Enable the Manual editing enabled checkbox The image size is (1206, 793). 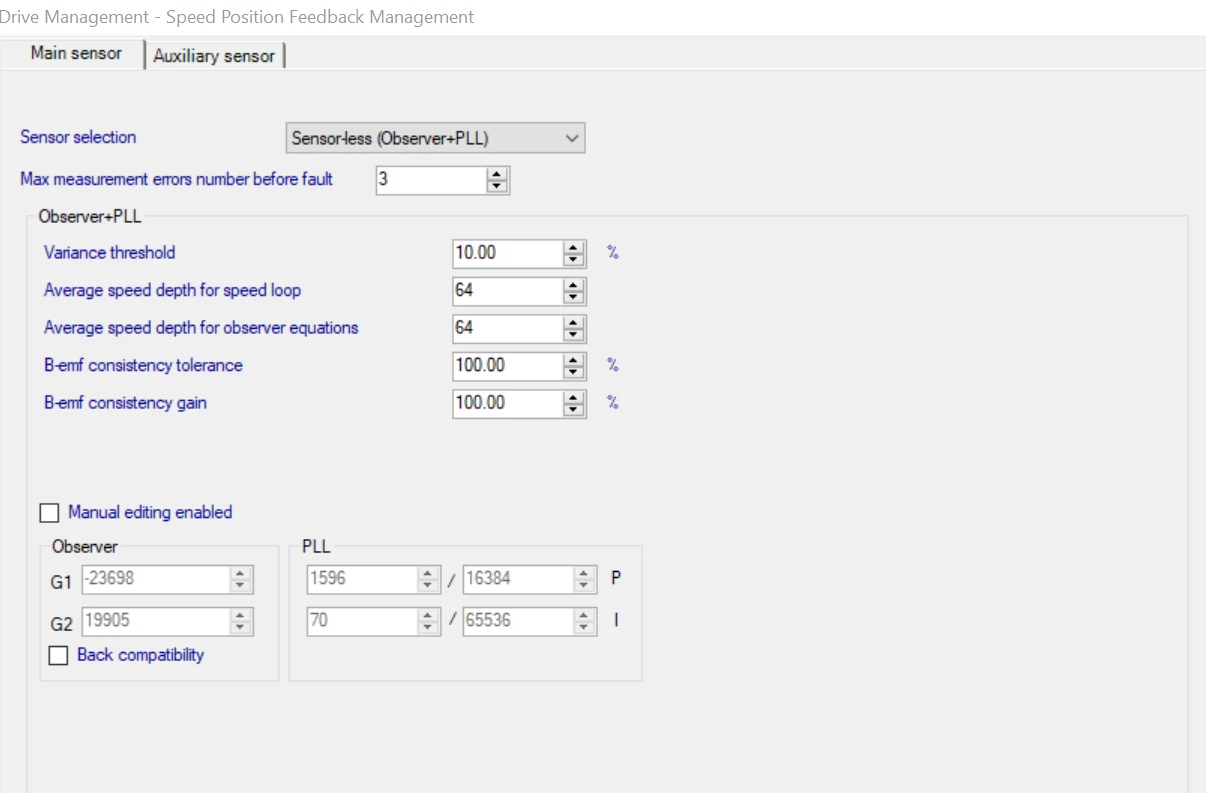pos(49,513)
